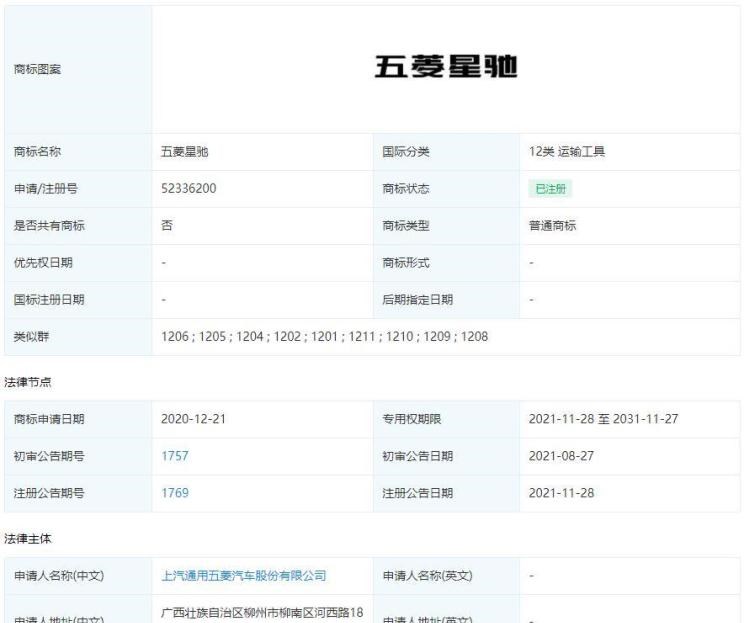Click the 国际分类 label
Viewport: 744px width, 623px height.
(x=406, y=152)
